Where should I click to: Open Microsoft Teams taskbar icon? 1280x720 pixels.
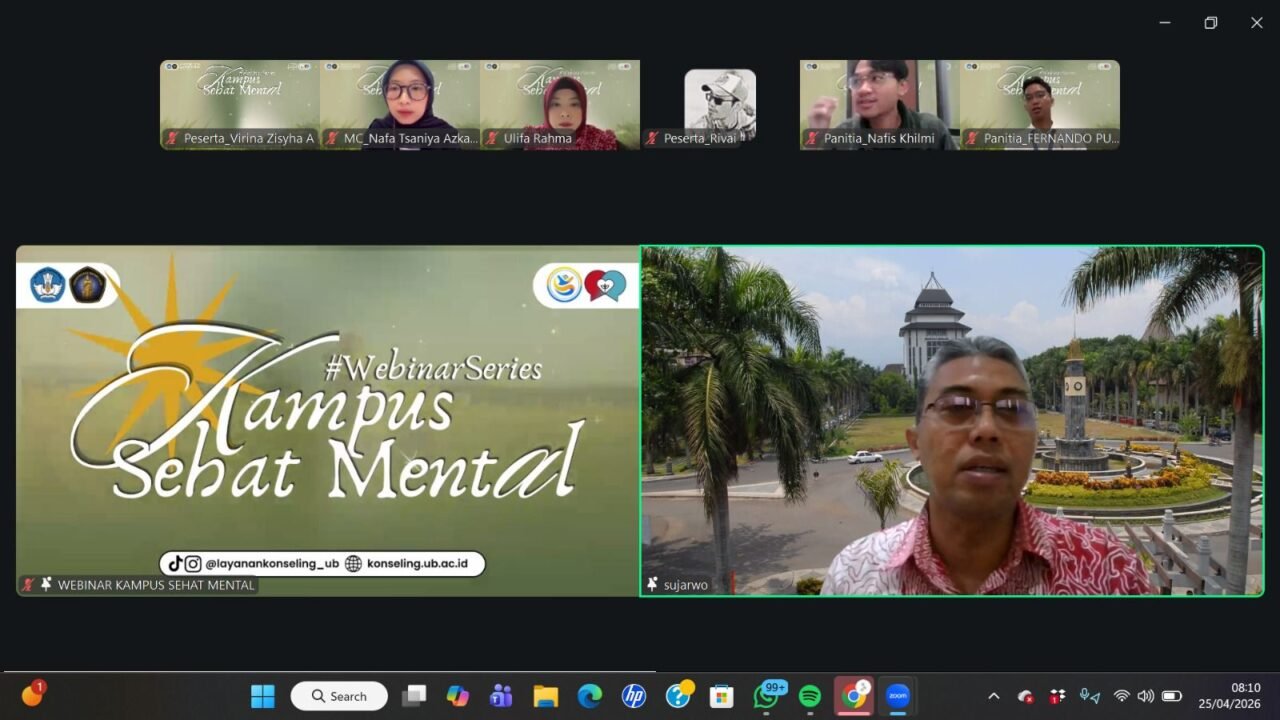click(x=501, y=696)
